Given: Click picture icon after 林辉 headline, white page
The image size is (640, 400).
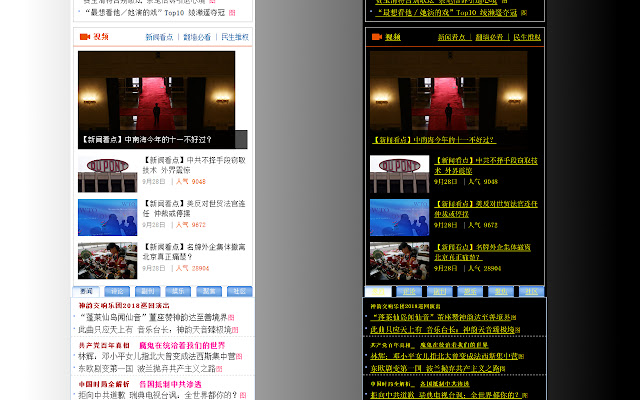Looking at the screenshot, I should point(239,357).
